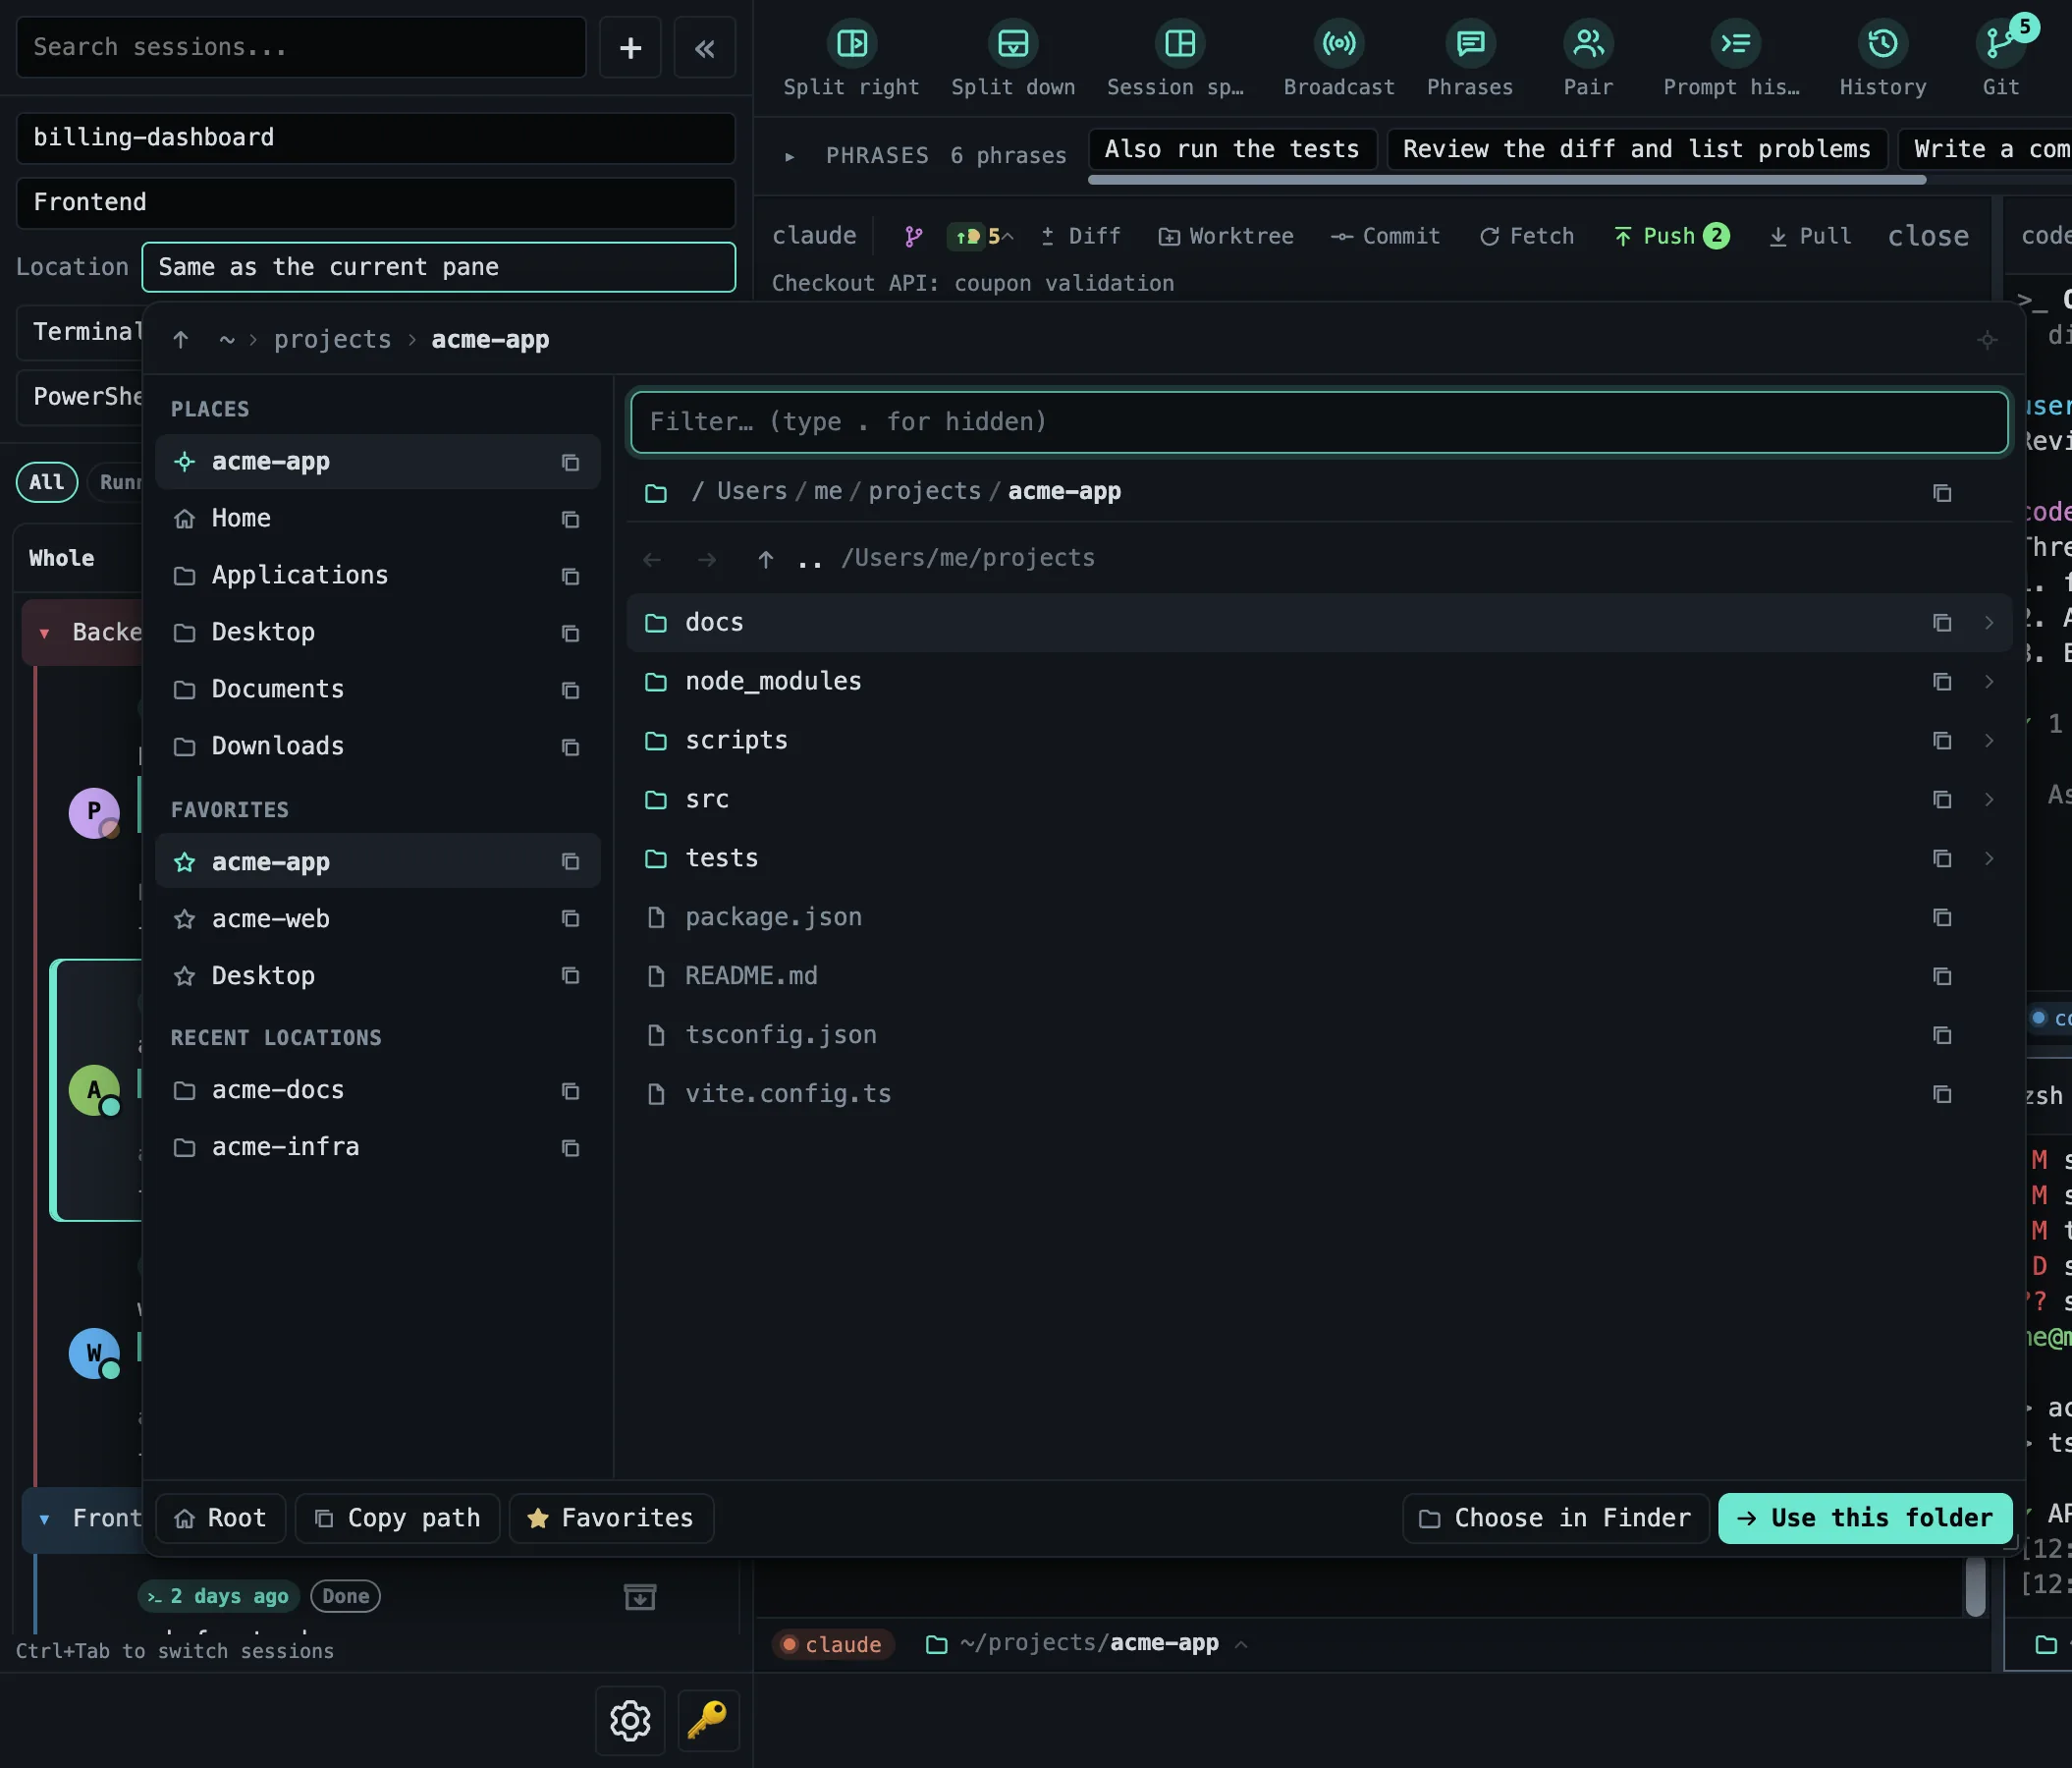Click the plus button for new session
Screen dimensions: 2072x1768
pyautogui.click(x=630, y=47)
